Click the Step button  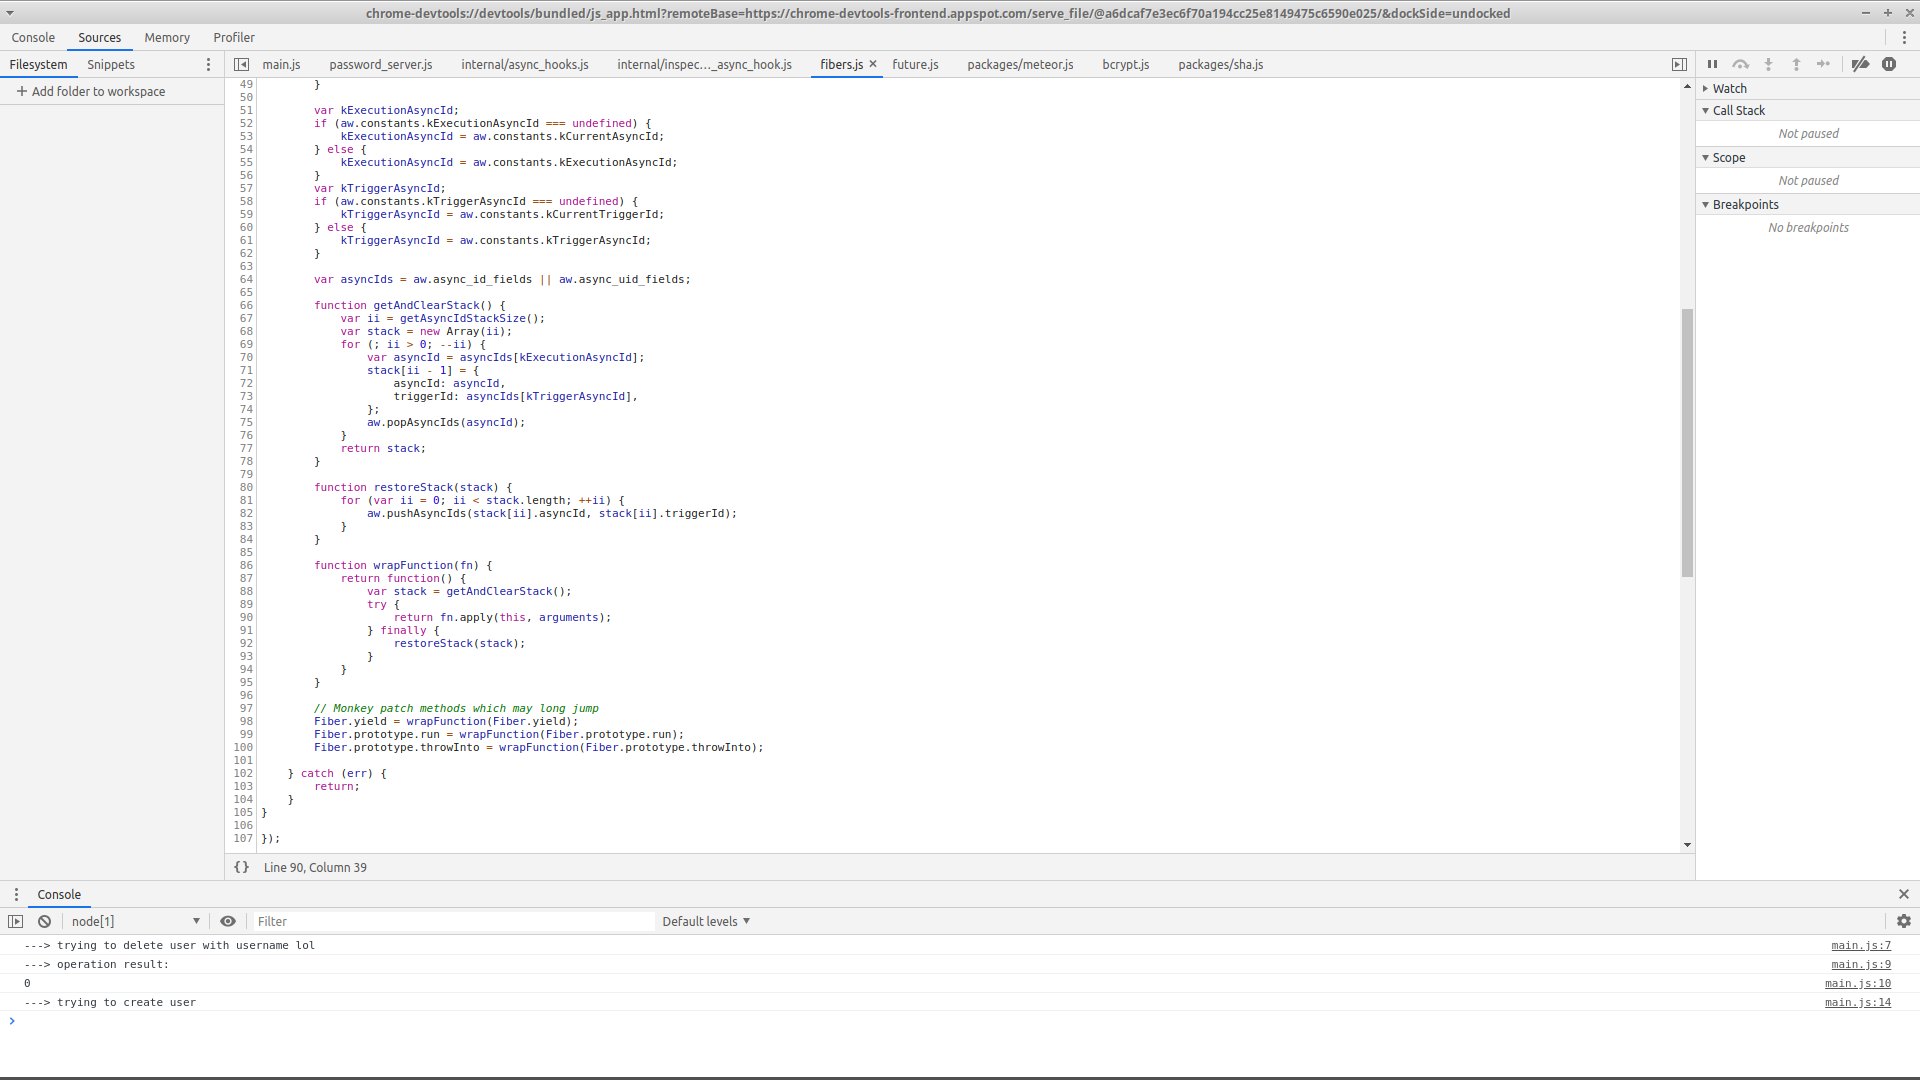coord(1824,64)
